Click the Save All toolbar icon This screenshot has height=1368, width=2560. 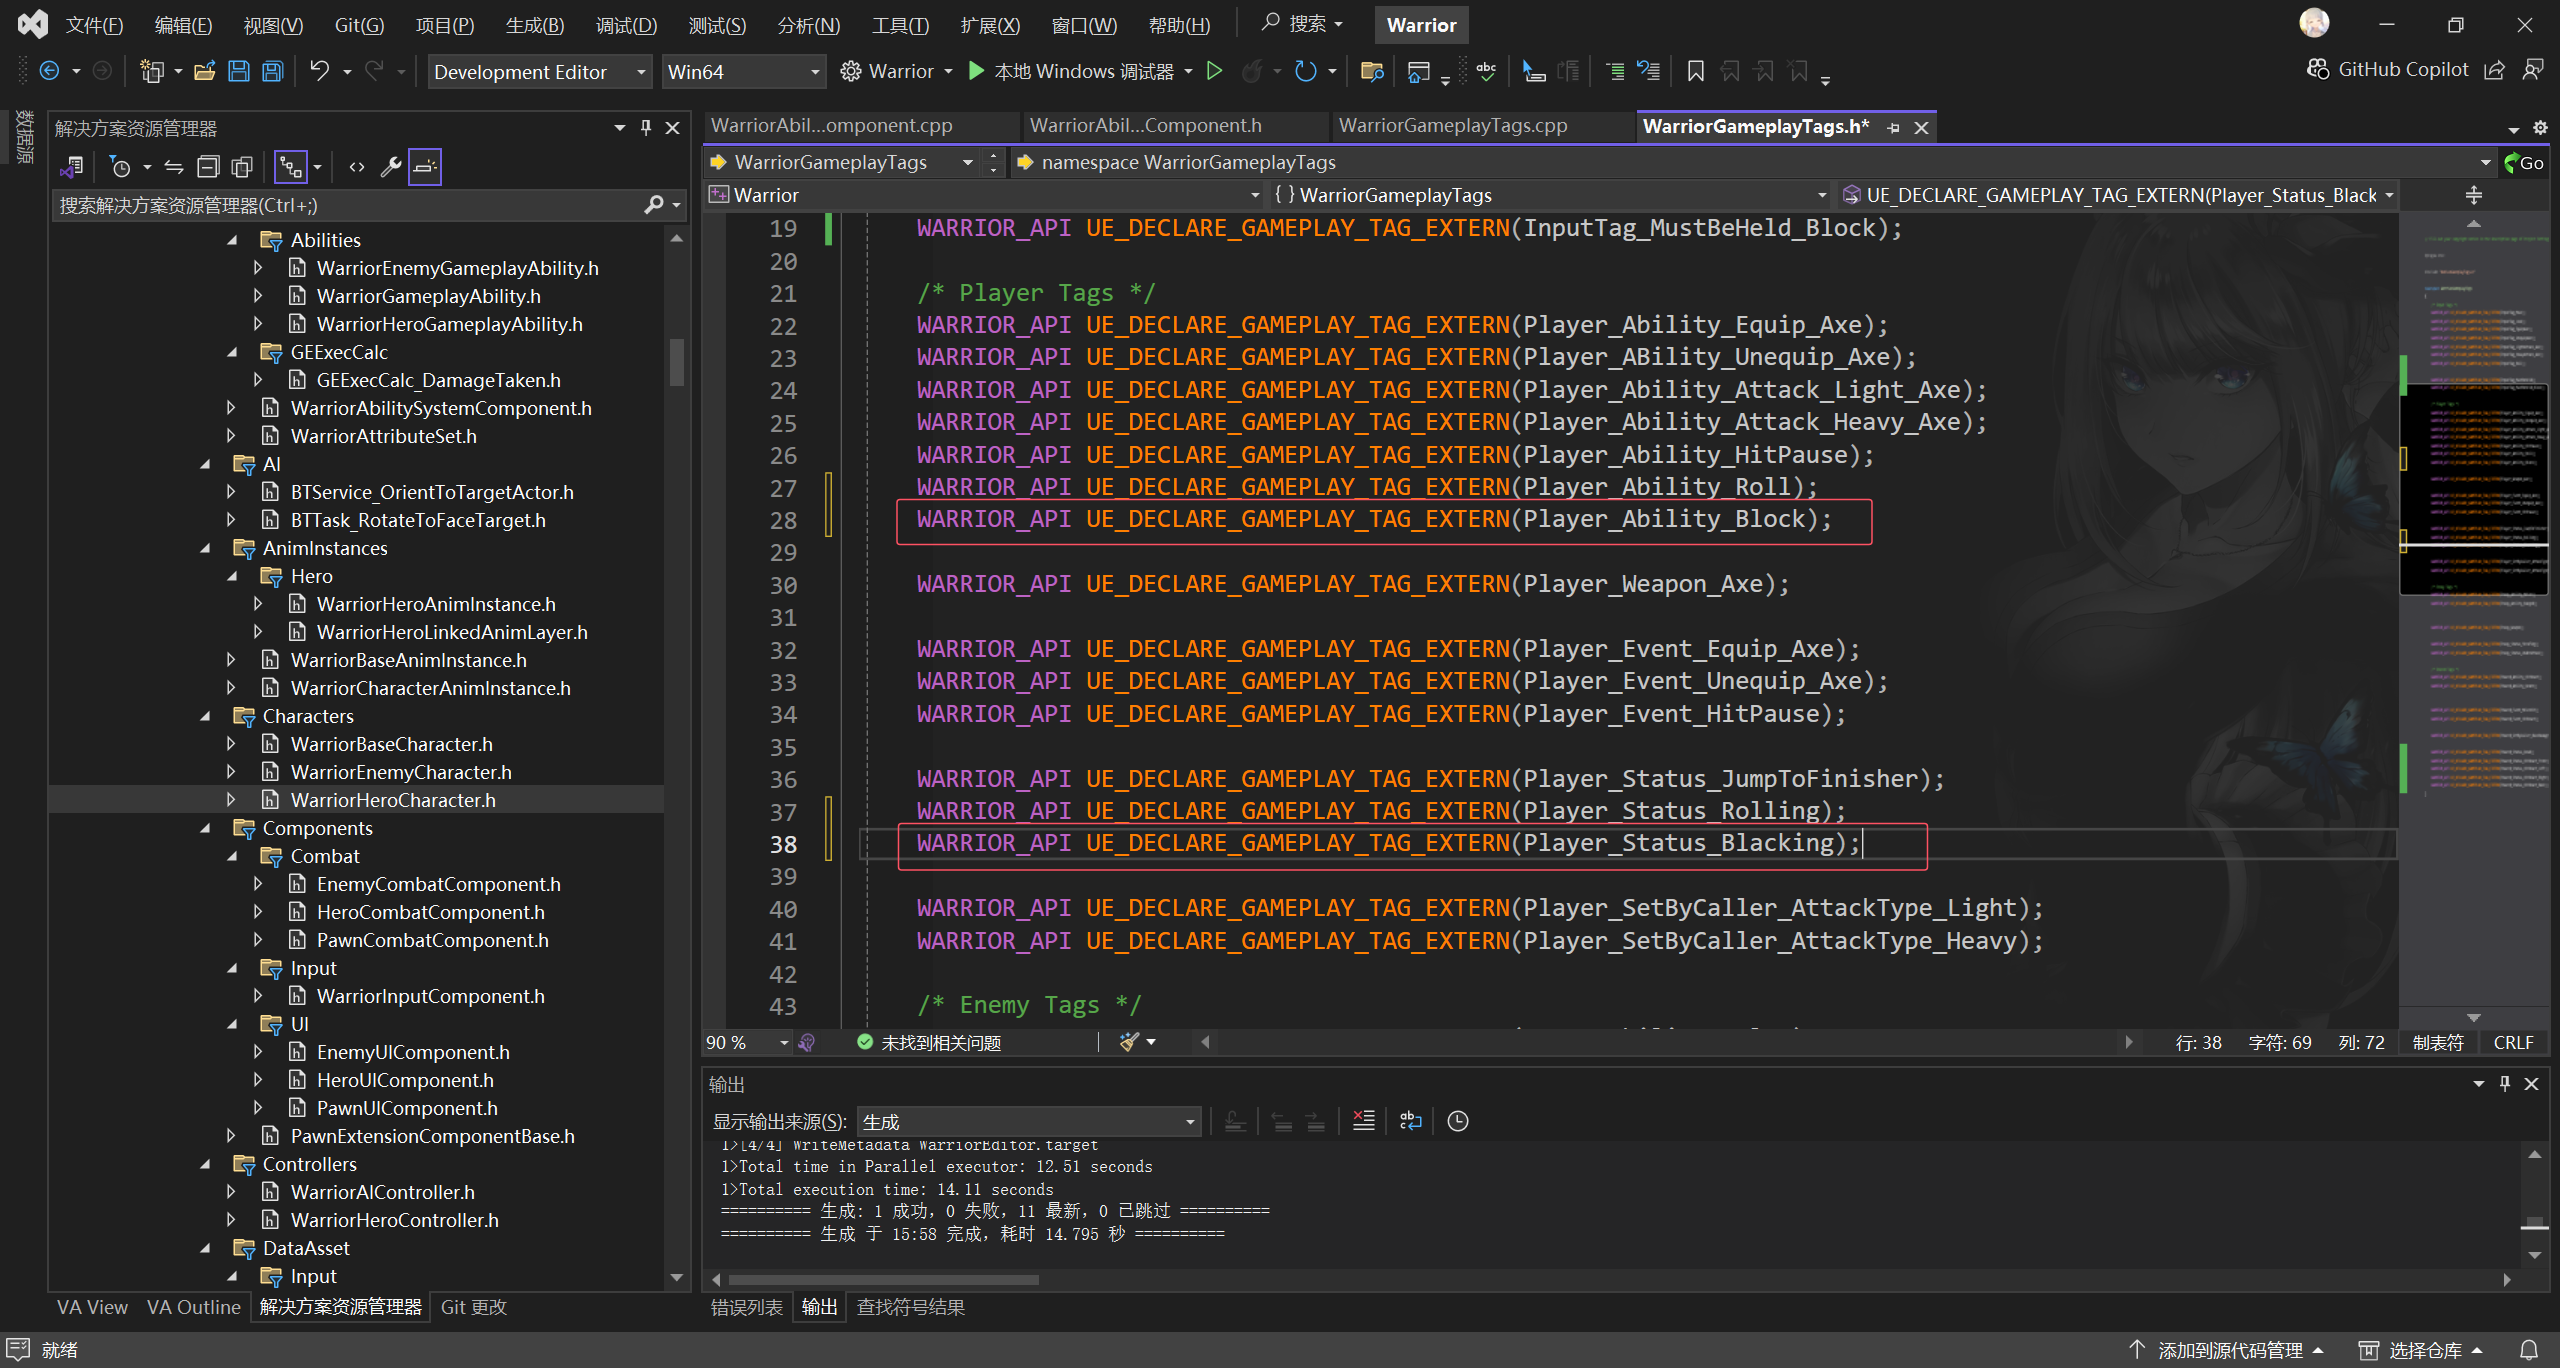(272, 71)
